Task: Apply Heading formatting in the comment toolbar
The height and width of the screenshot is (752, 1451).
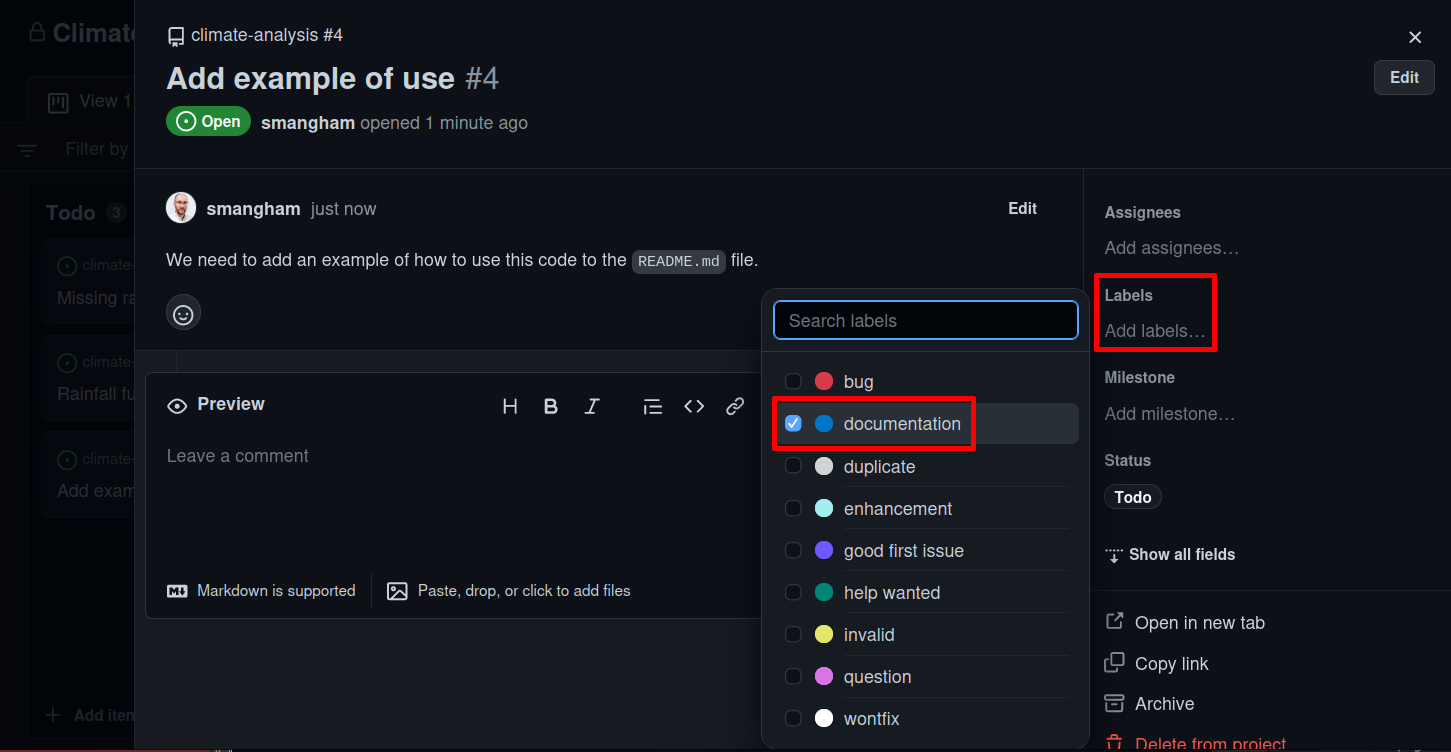Action: coord(510,406)
